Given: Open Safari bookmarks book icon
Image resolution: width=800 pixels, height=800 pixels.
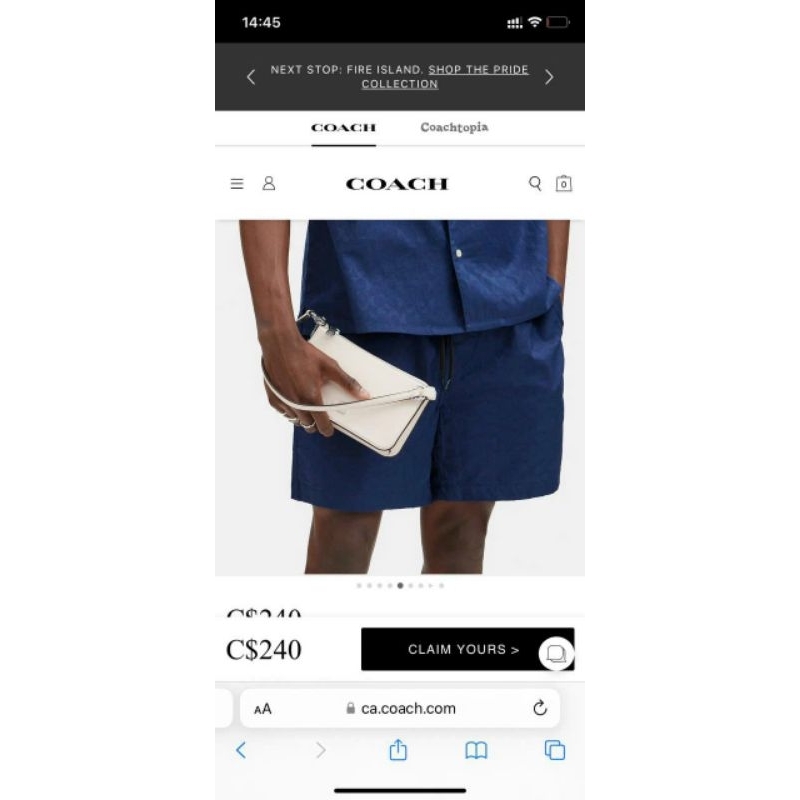Looking at the screenshot, I should tap(476, 750).
